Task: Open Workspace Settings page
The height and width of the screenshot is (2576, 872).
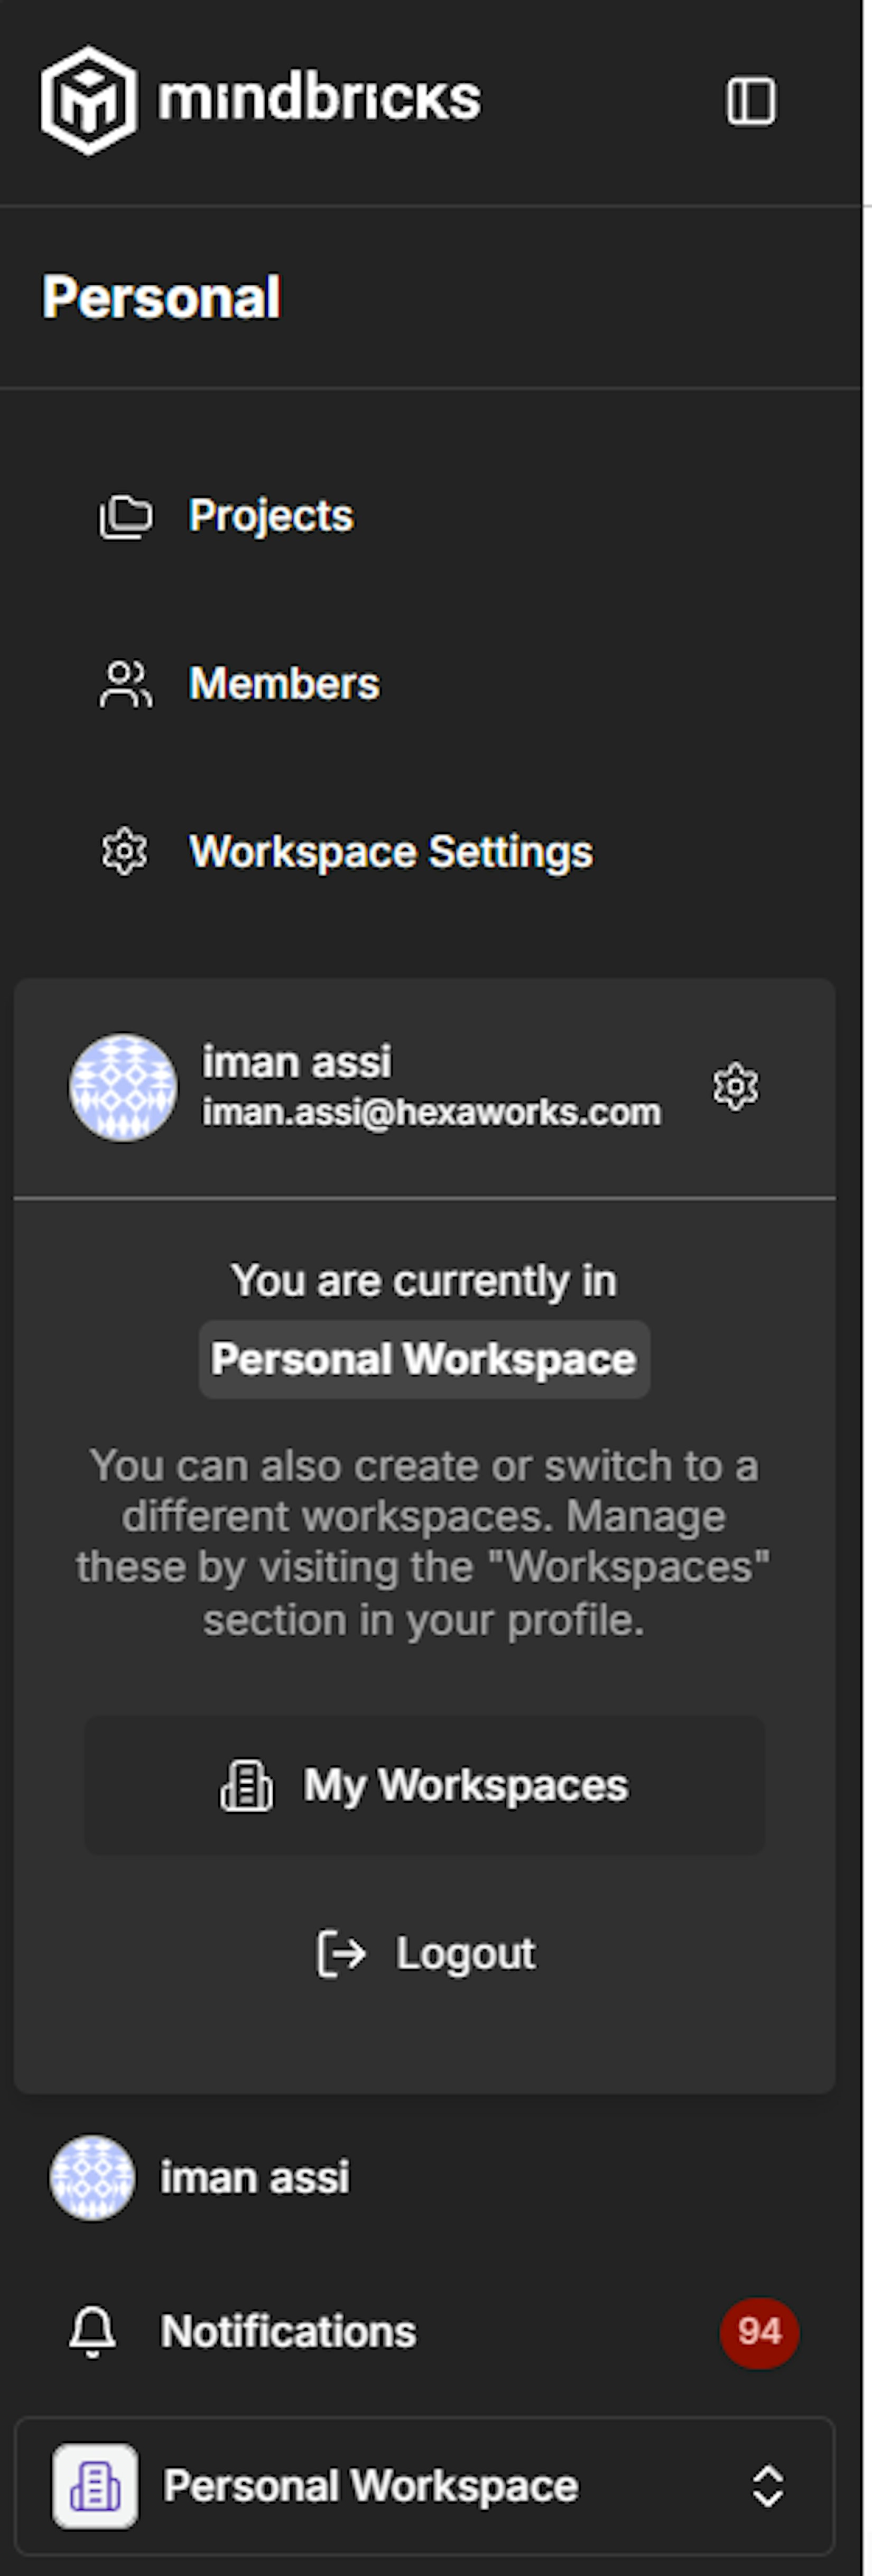Action: [x=390, y=852]
